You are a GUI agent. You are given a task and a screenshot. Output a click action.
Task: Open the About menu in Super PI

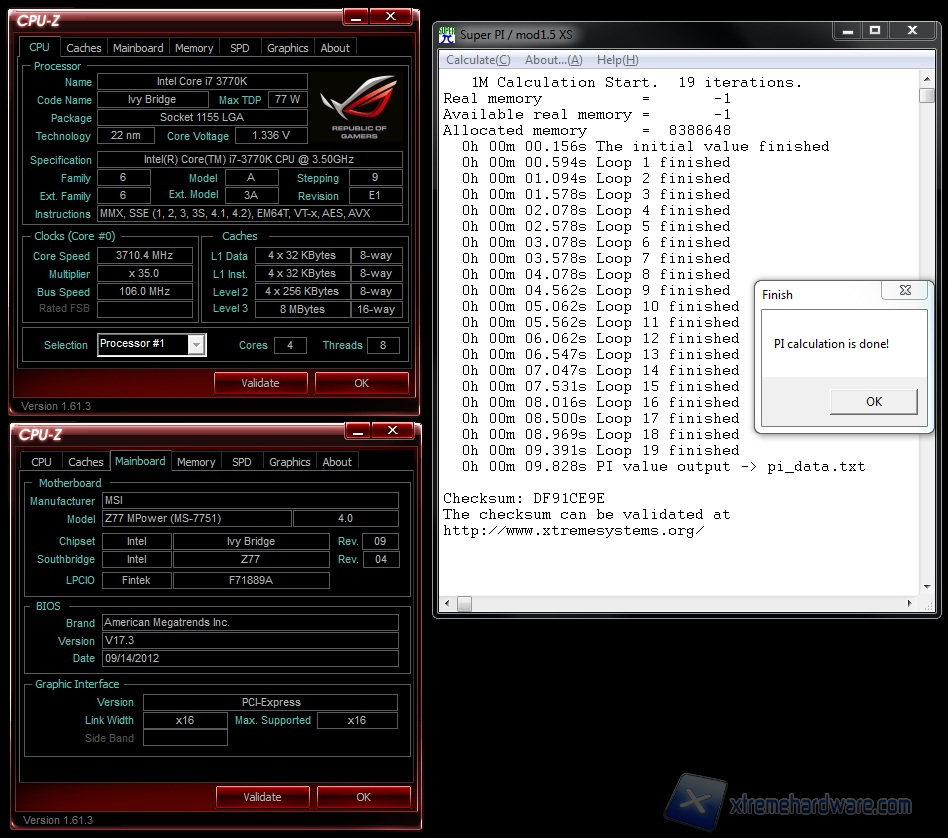pyautogui.click(x=553, y=60)
